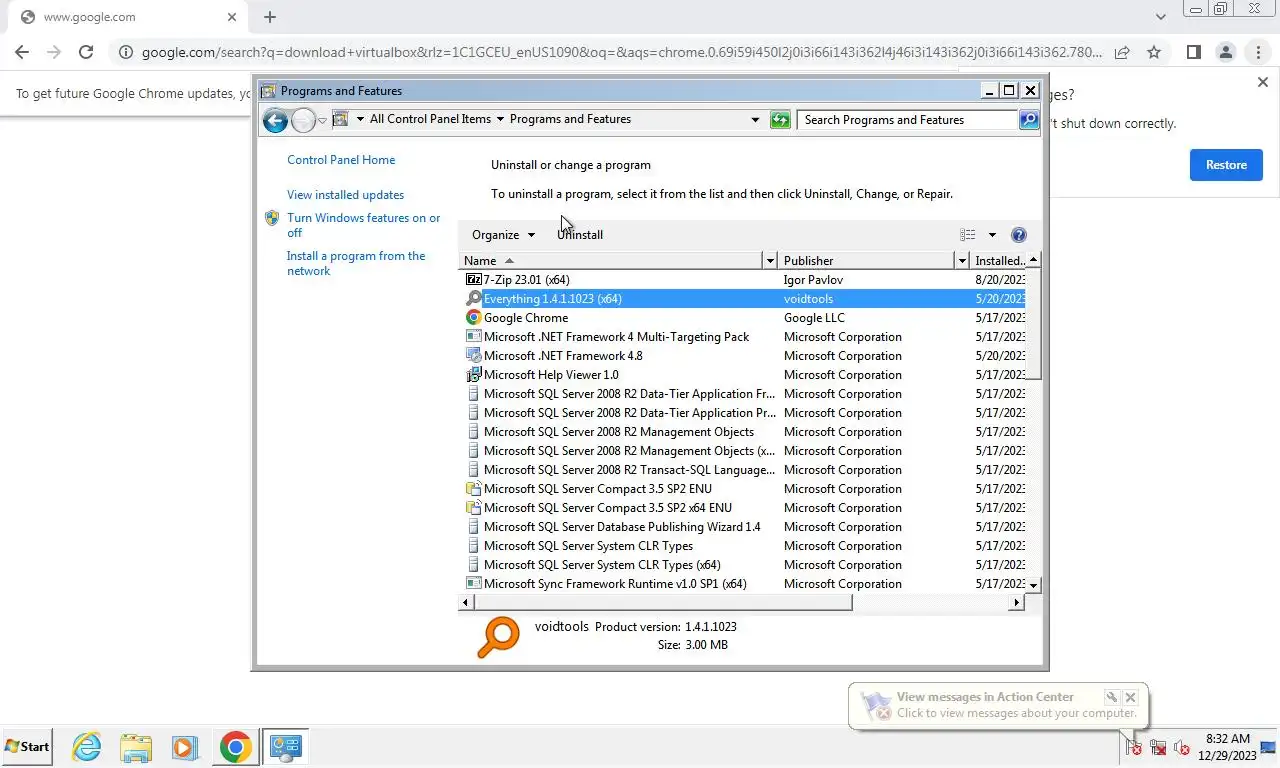The image size is (1280, 768).
Task: Click the 7-Zip 23.01 program icon
Action: click(474, 280)
